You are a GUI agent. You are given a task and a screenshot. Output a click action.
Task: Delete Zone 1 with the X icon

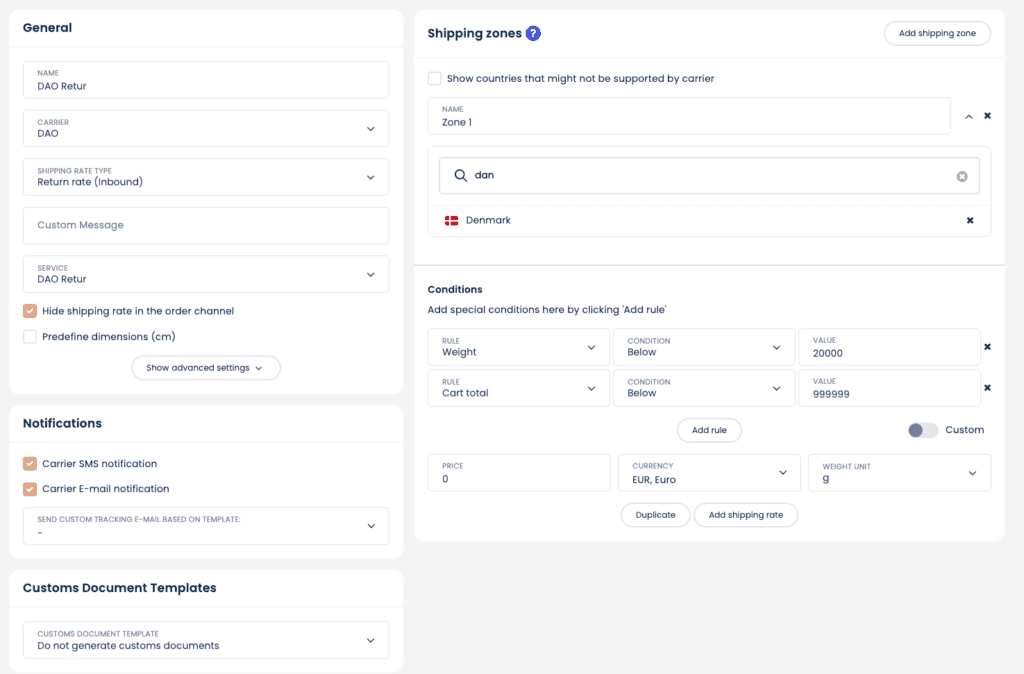(987, 116)
